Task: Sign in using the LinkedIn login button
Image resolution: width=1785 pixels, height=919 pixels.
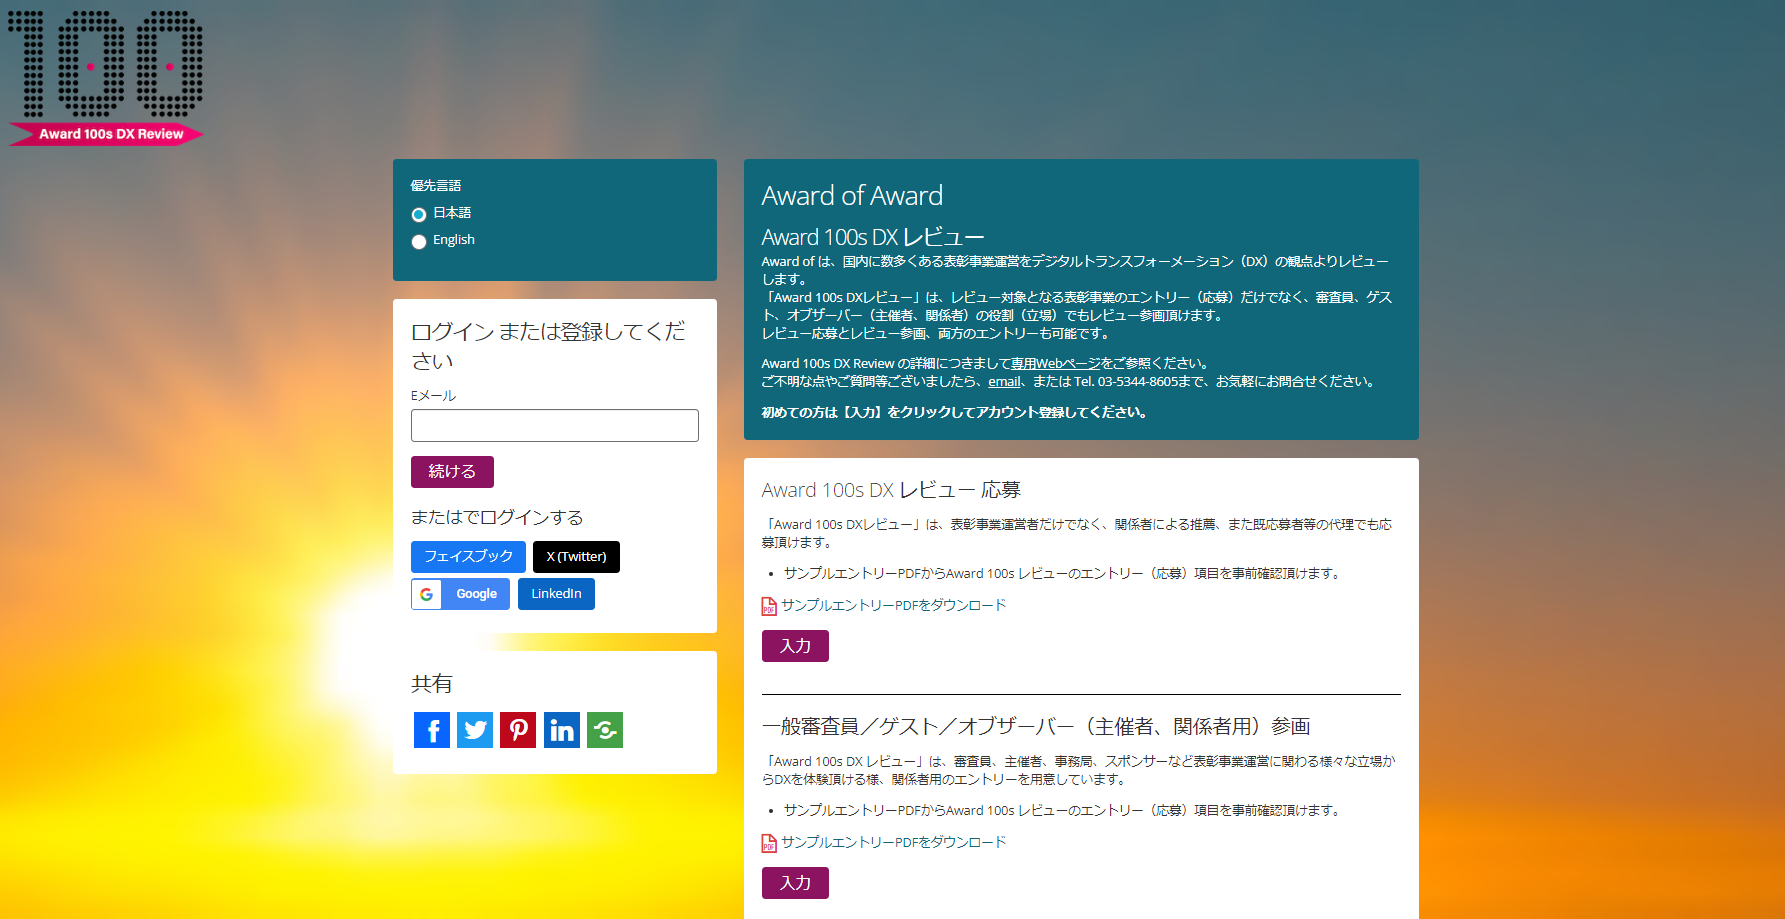Action: click(556, 594)
